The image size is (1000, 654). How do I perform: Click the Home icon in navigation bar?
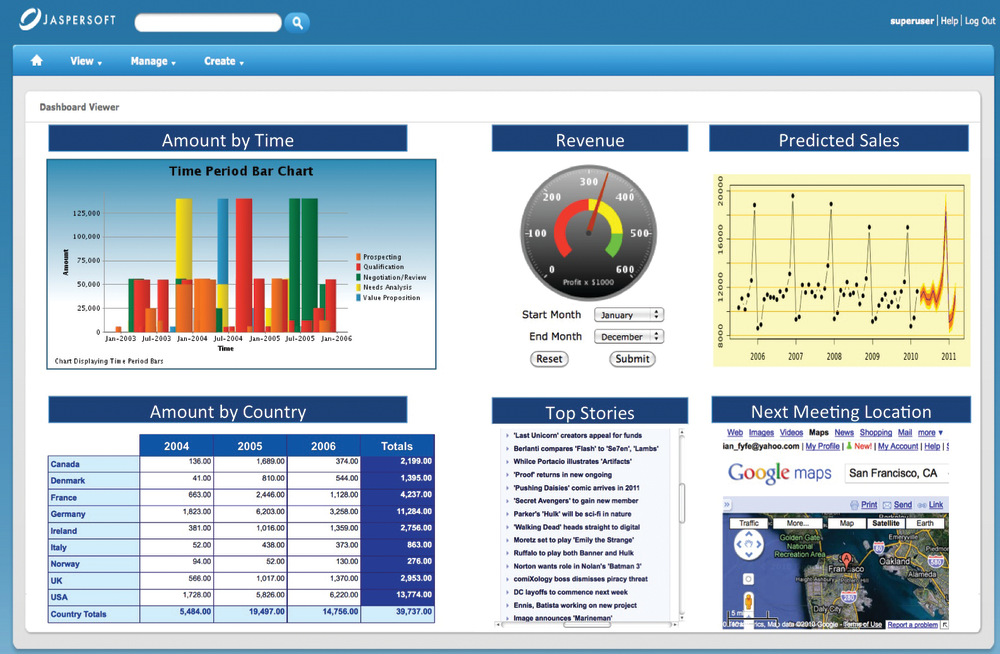[37, 61]
